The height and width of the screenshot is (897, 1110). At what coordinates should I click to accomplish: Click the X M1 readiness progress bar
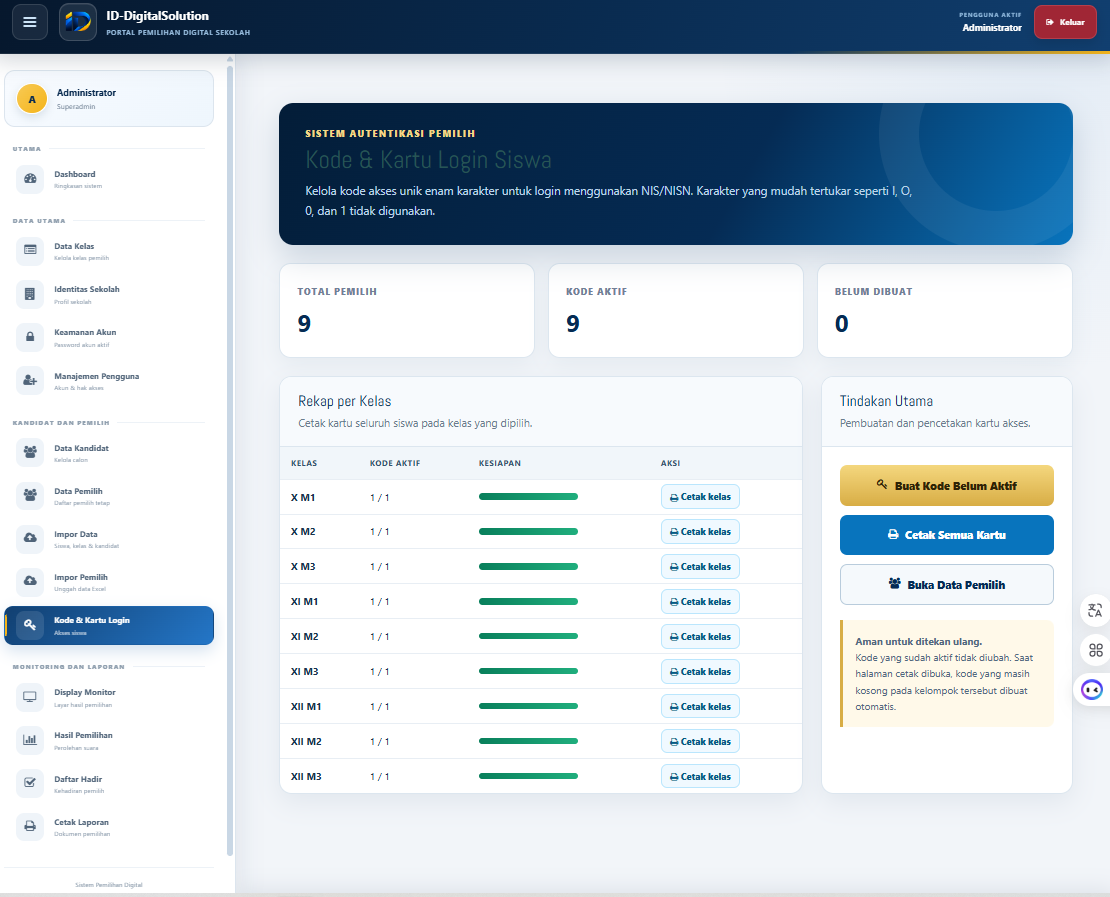tap(528, 497)
